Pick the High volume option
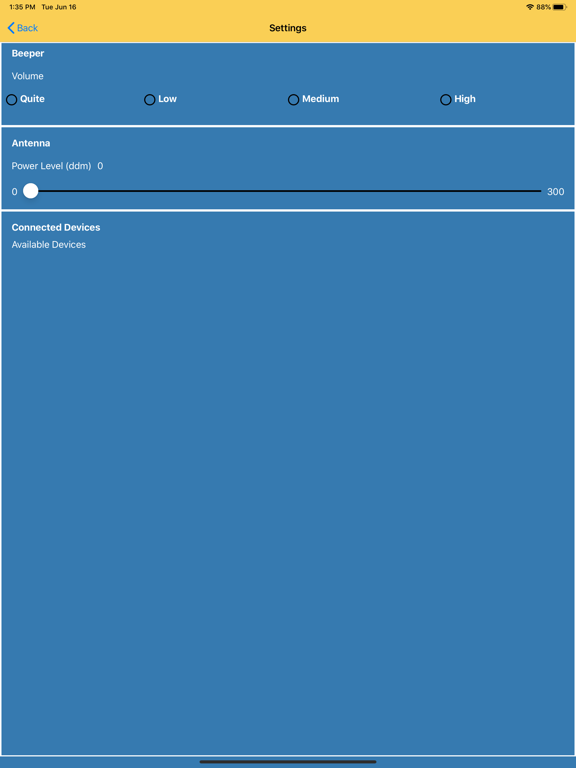Image resolution: width=576 pixels, height=768 pixels. [x=446, y=100]
